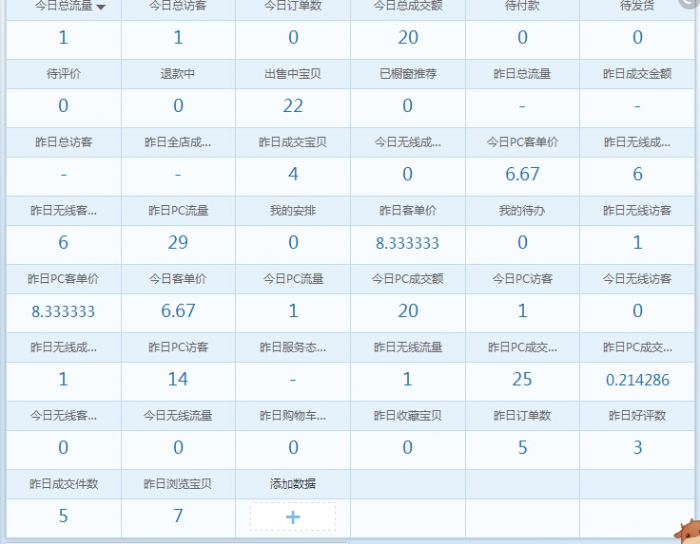Click the 待发货 count value
This screenshot has width=700, height=544.
[x=638, y=38]
